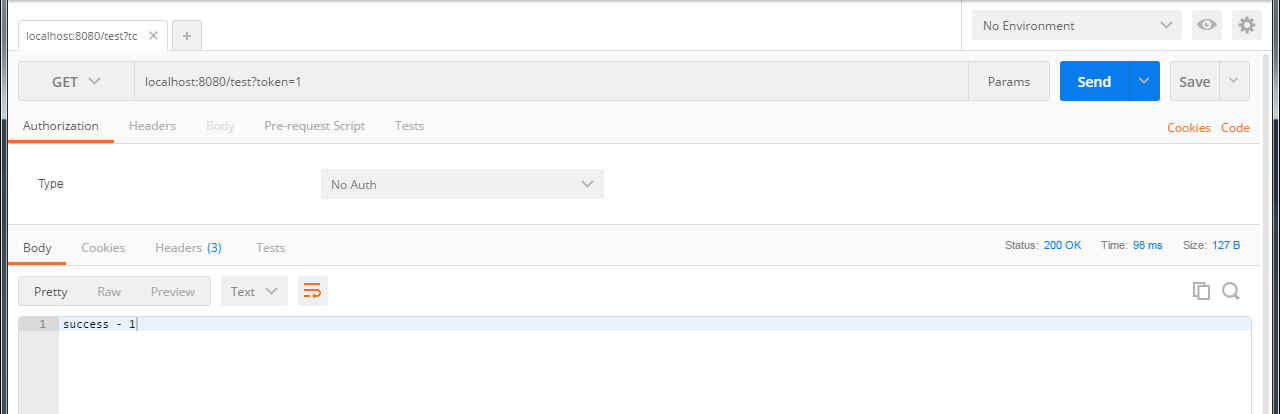Image resolution: width=1280 pixels, height=414 pixels.
Task: Copy response body with clipboard icon
Action: [1201, 291]
